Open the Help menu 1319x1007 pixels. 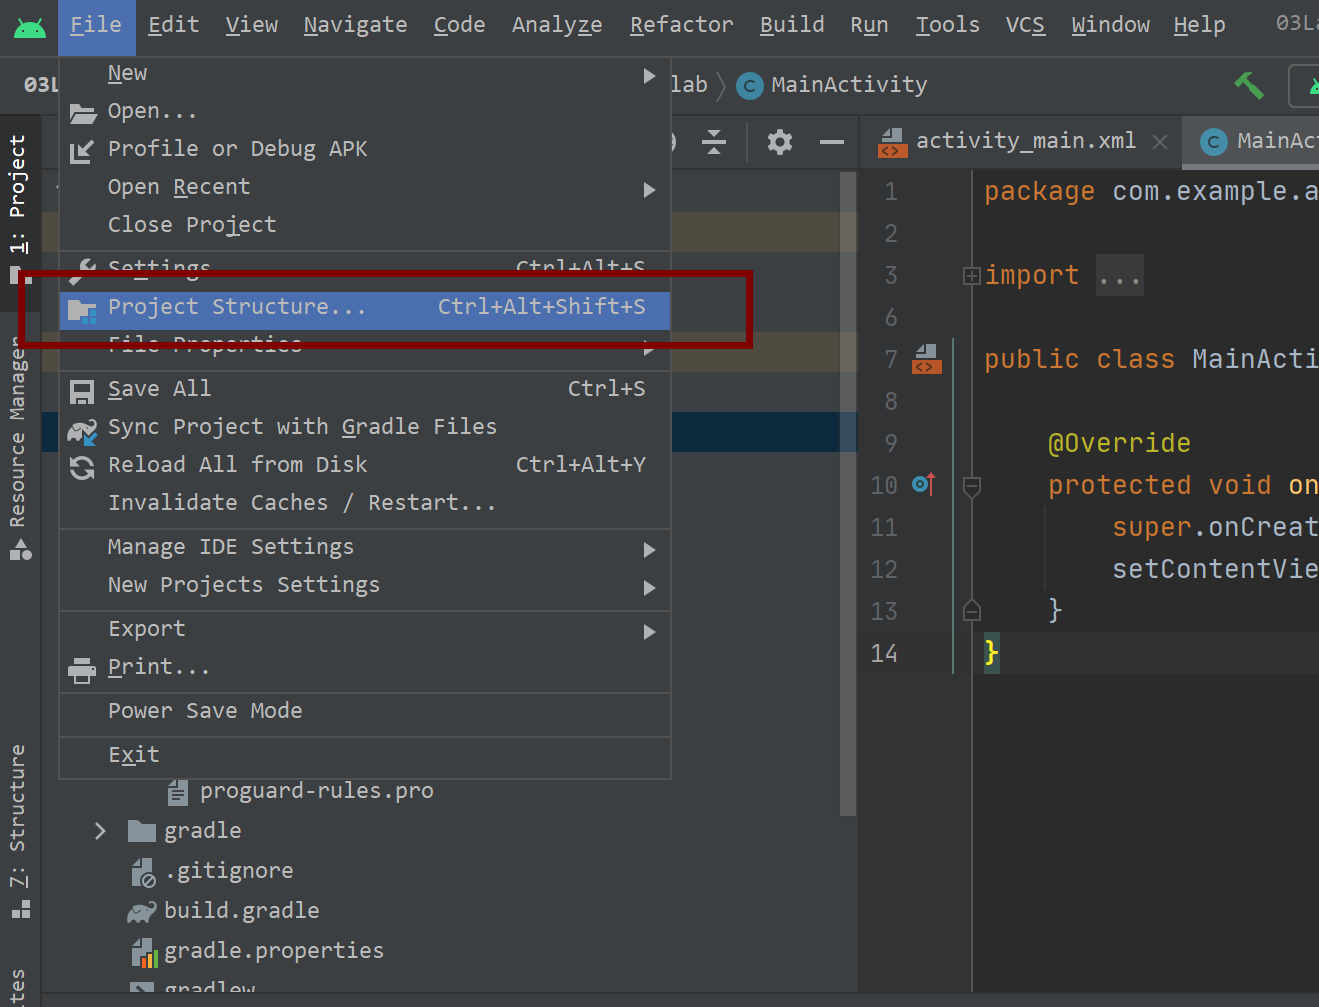[x=1199, y=25]
